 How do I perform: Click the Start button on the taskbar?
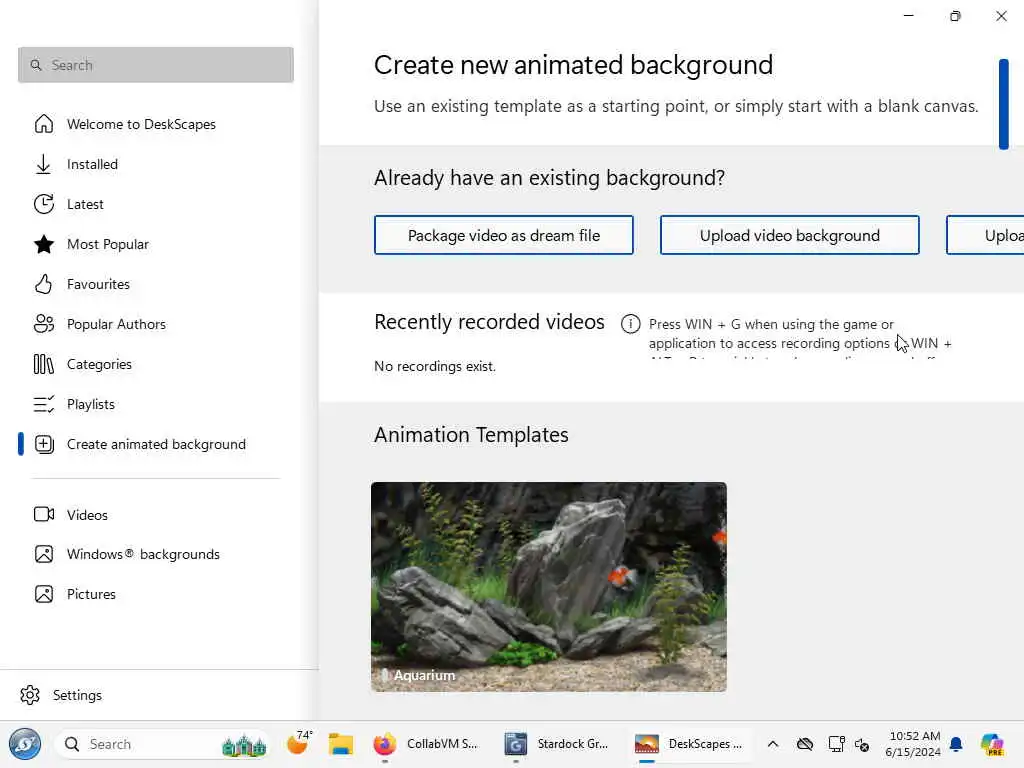[x=25, y=744]
